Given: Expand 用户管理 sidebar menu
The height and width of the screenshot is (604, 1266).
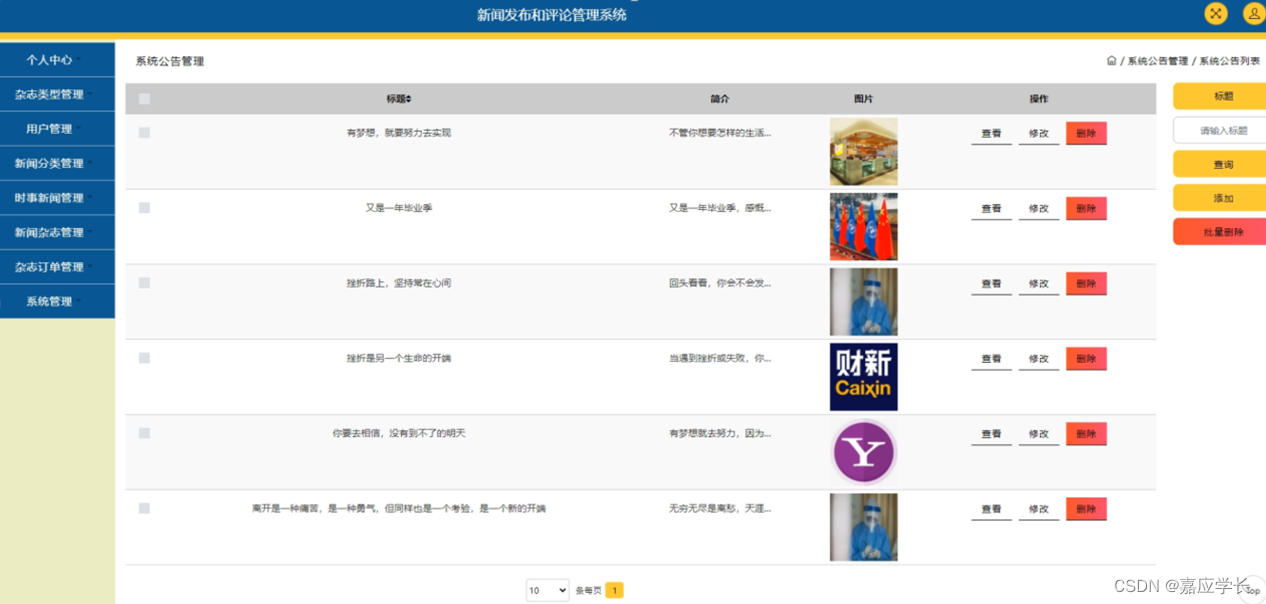Looking at the screenshot, I should click(x=57, y=129).
